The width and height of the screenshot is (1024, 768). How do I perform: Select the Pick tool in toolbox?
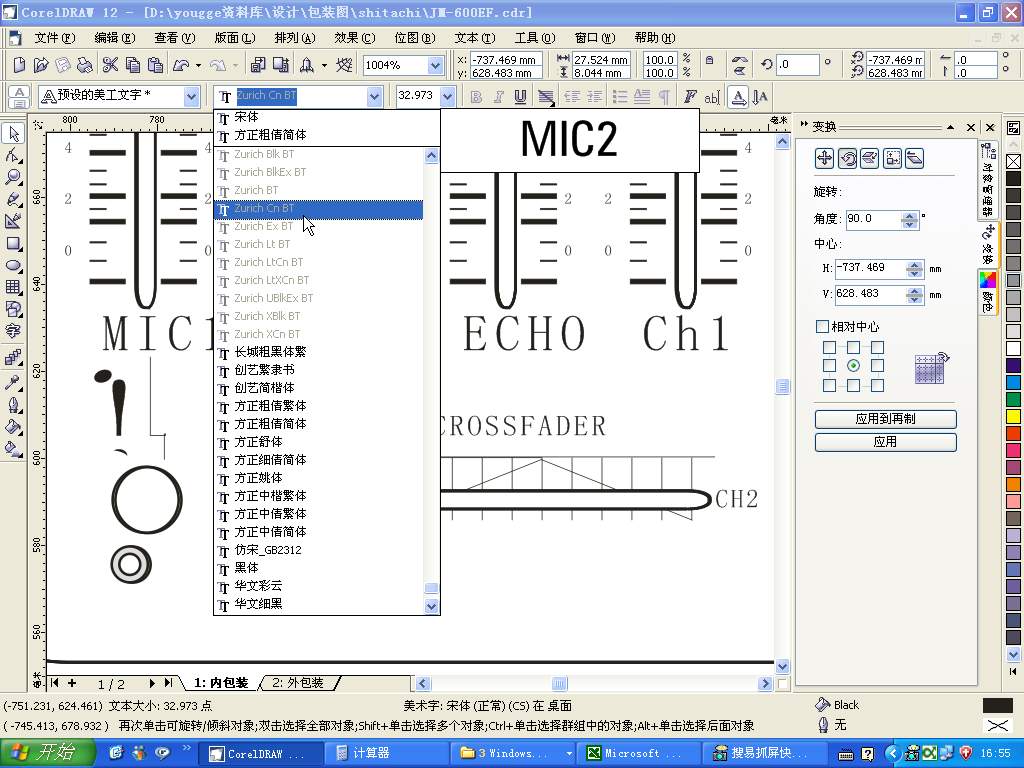(x=13, y=134)
